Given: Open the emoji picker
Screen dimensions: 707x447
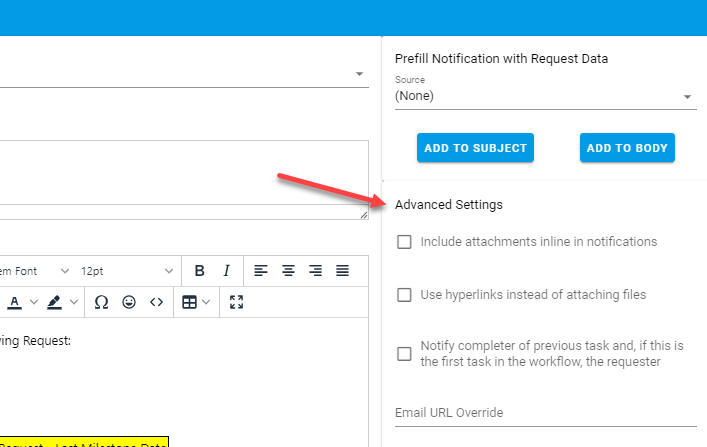Looking at the screenshot, I should coord(129,302).
